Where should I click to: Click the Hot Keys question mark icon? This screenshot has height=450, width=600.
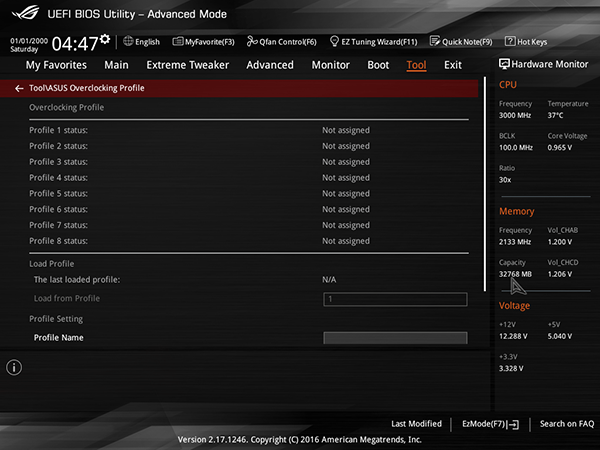[x=510, y=41]
